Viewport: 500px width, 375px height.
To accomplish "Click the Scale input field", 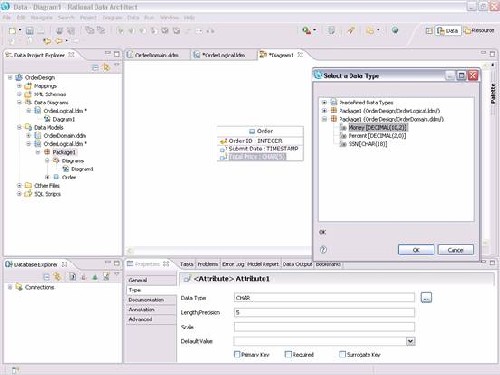I will [324, 327].
